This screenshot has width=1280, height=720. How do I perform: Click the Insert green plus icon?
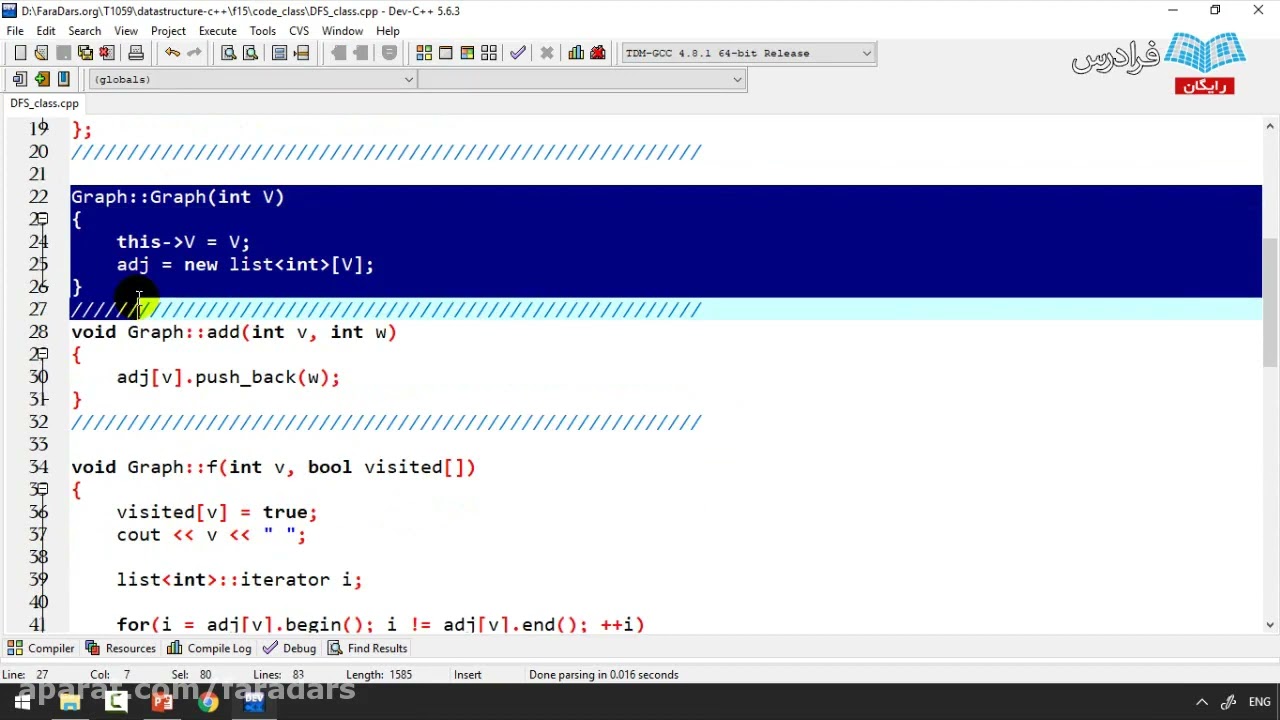pyautogui.click(x=42, y=79)
